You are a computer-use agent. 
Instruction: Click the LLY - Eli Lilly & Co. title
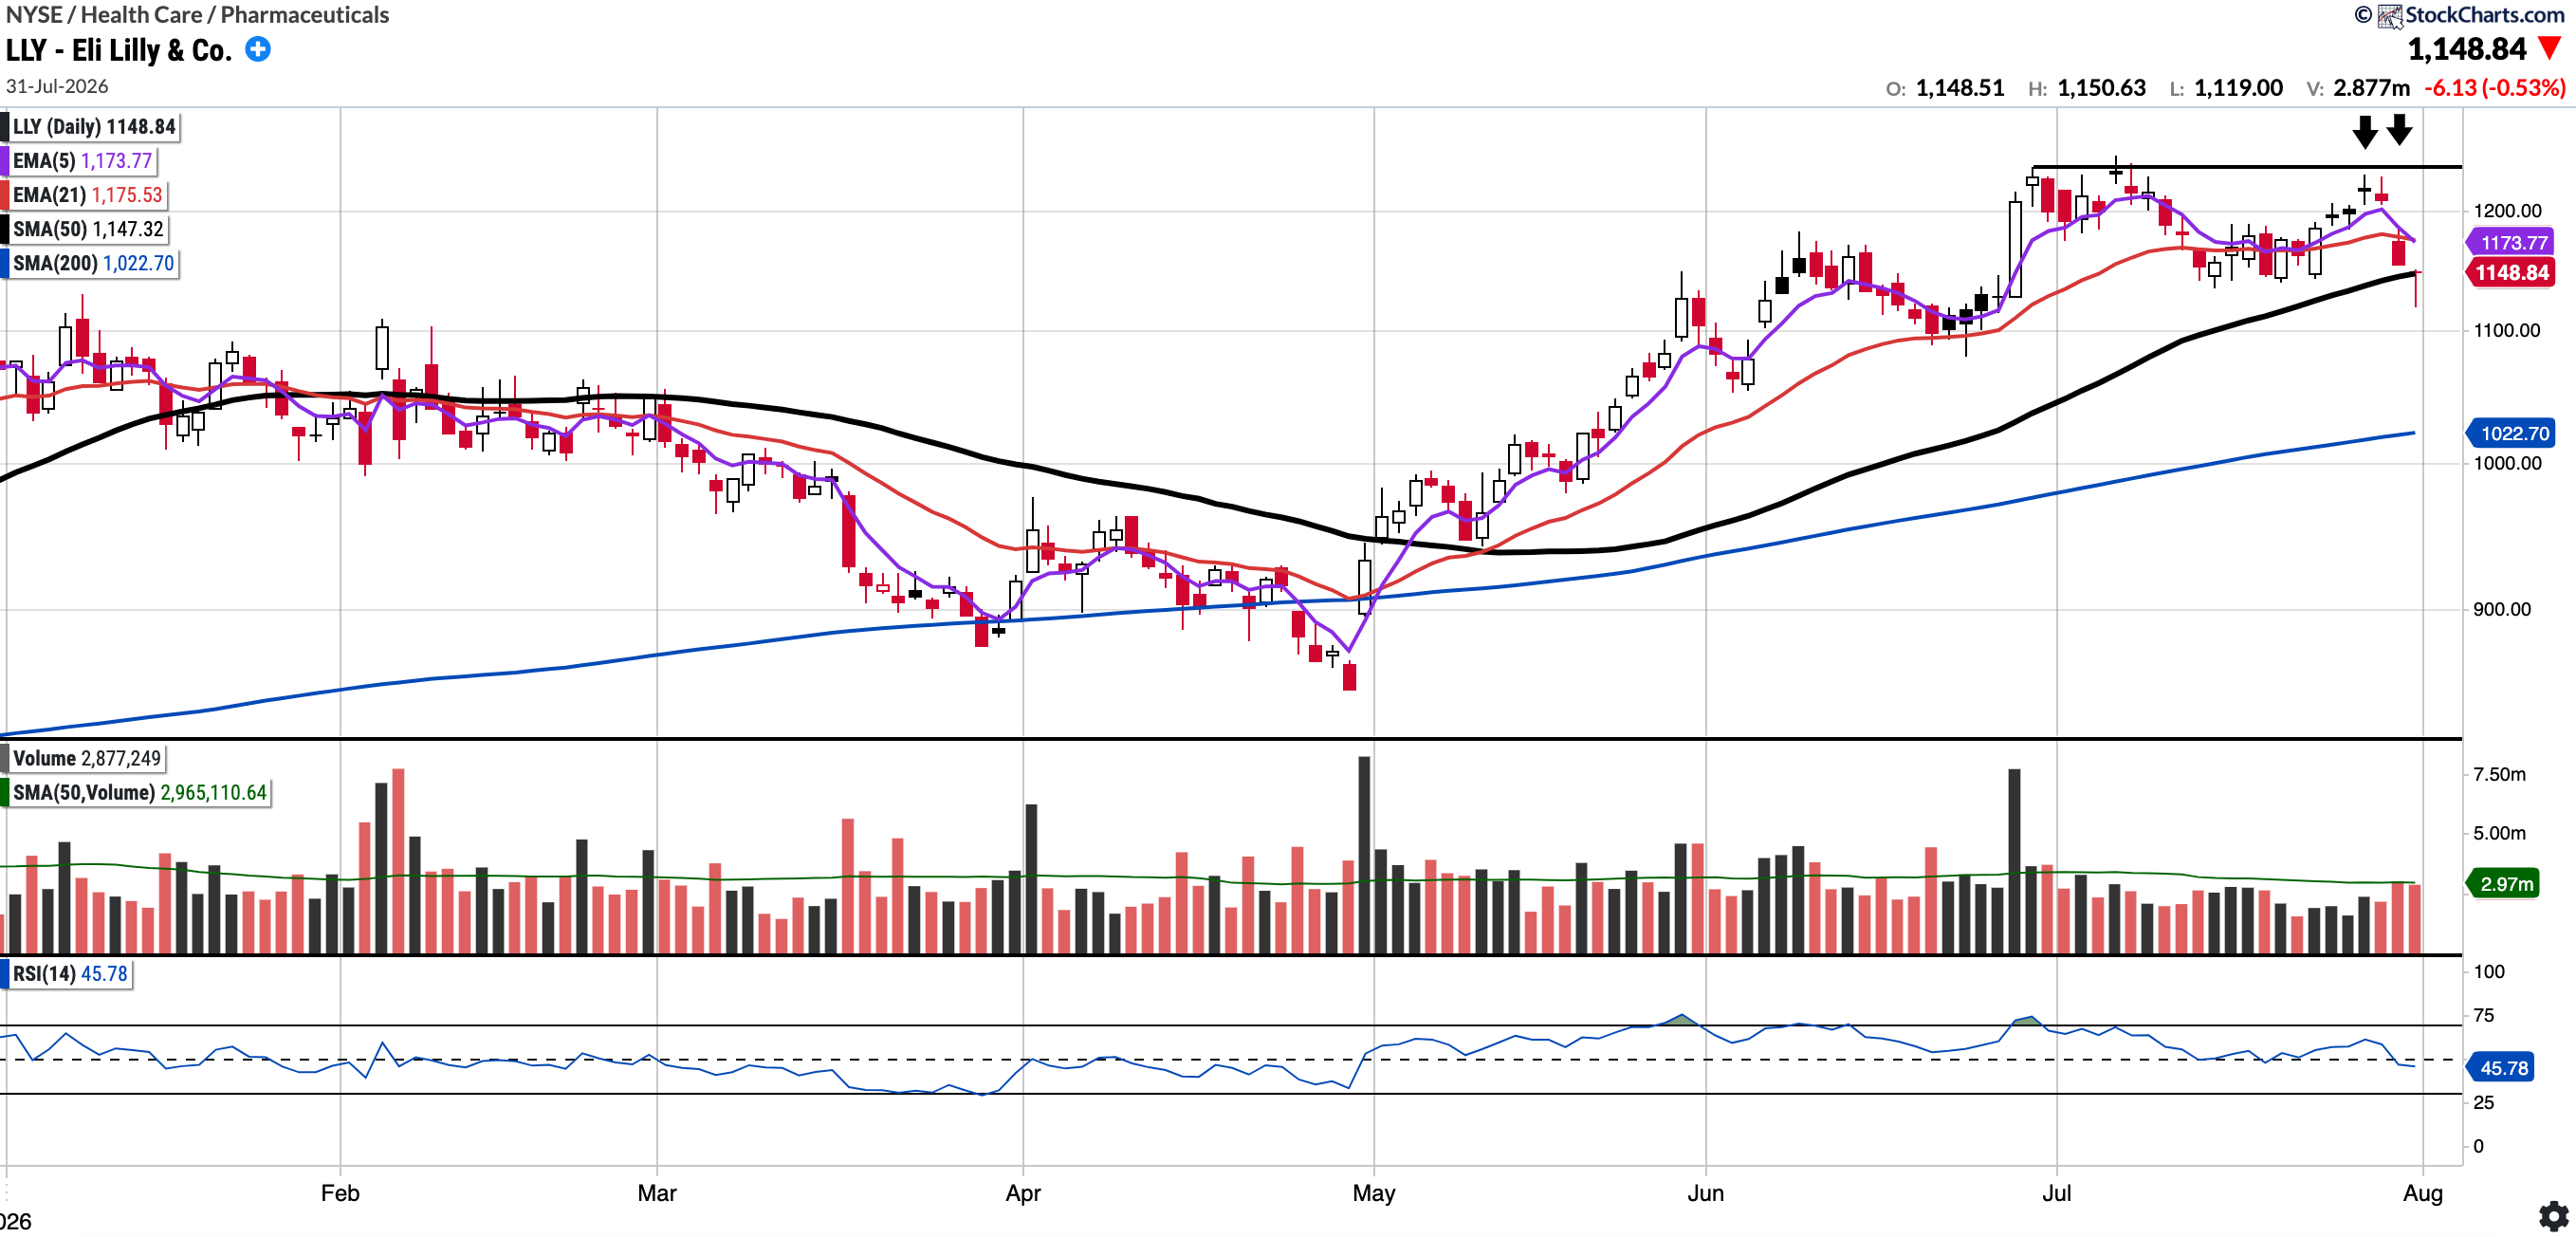point(119,50)
